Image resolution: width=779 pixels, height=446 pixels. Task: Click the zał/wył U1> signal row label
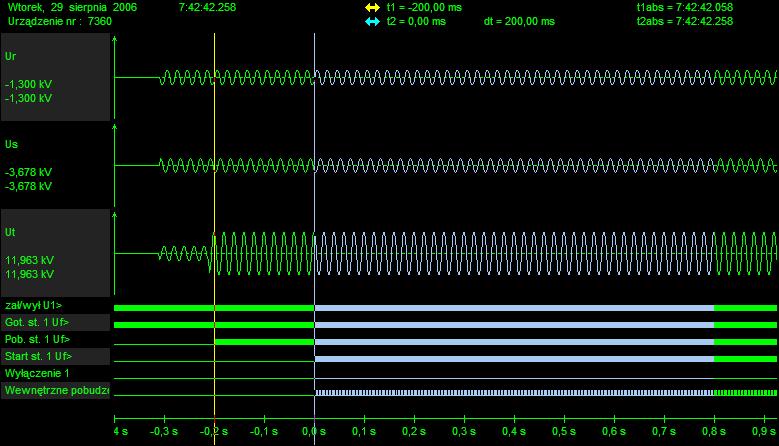[33, 305]
